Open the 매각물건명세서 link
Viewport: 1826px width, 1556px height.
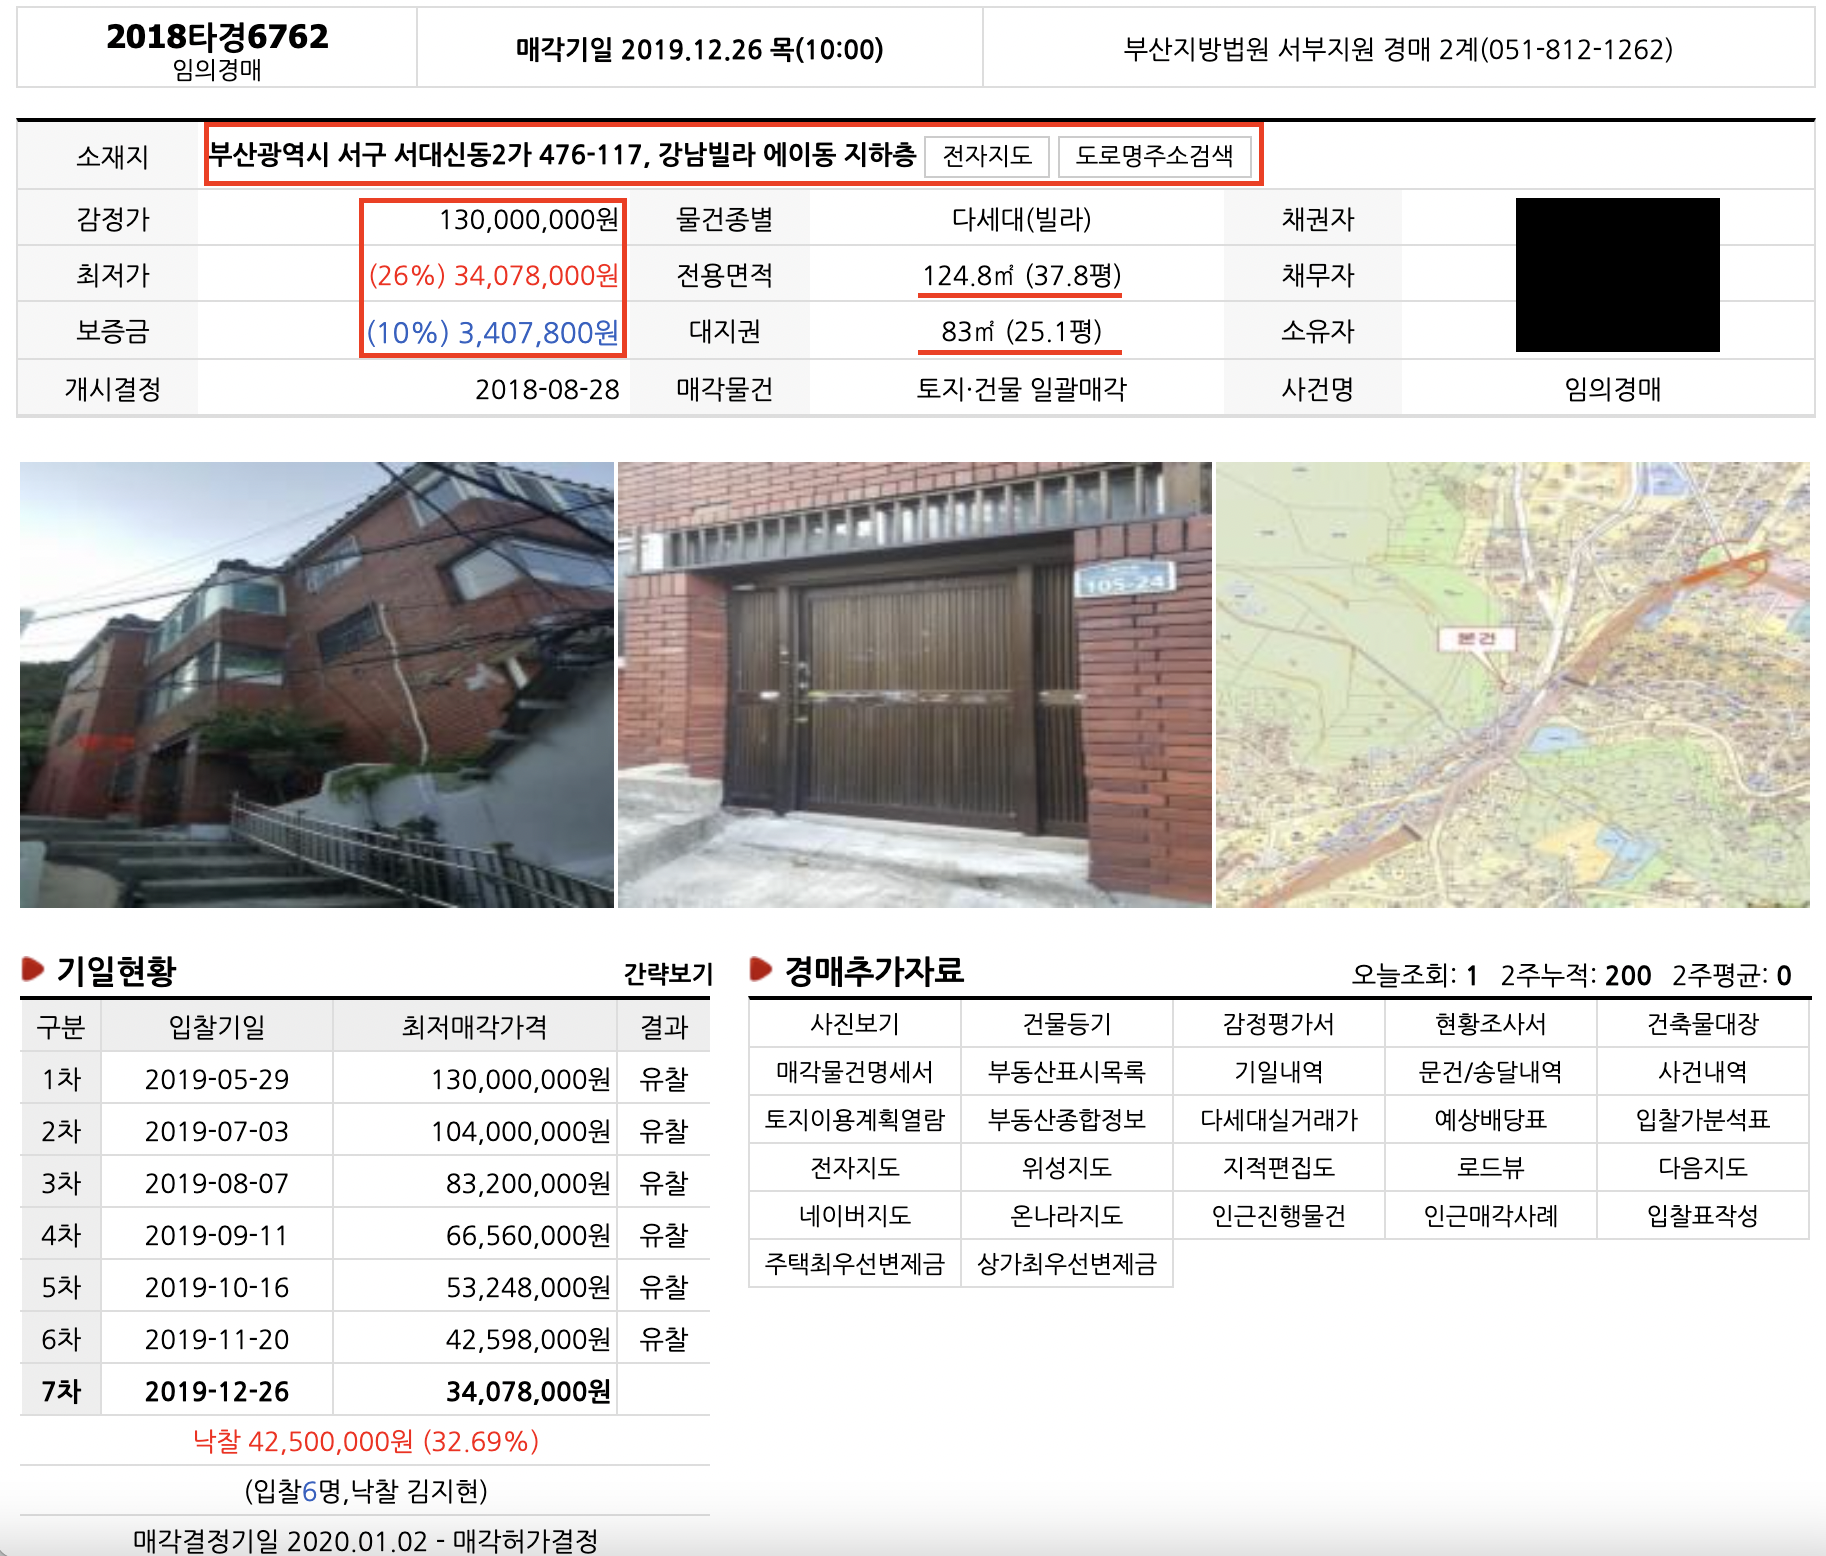(855, 1072)
